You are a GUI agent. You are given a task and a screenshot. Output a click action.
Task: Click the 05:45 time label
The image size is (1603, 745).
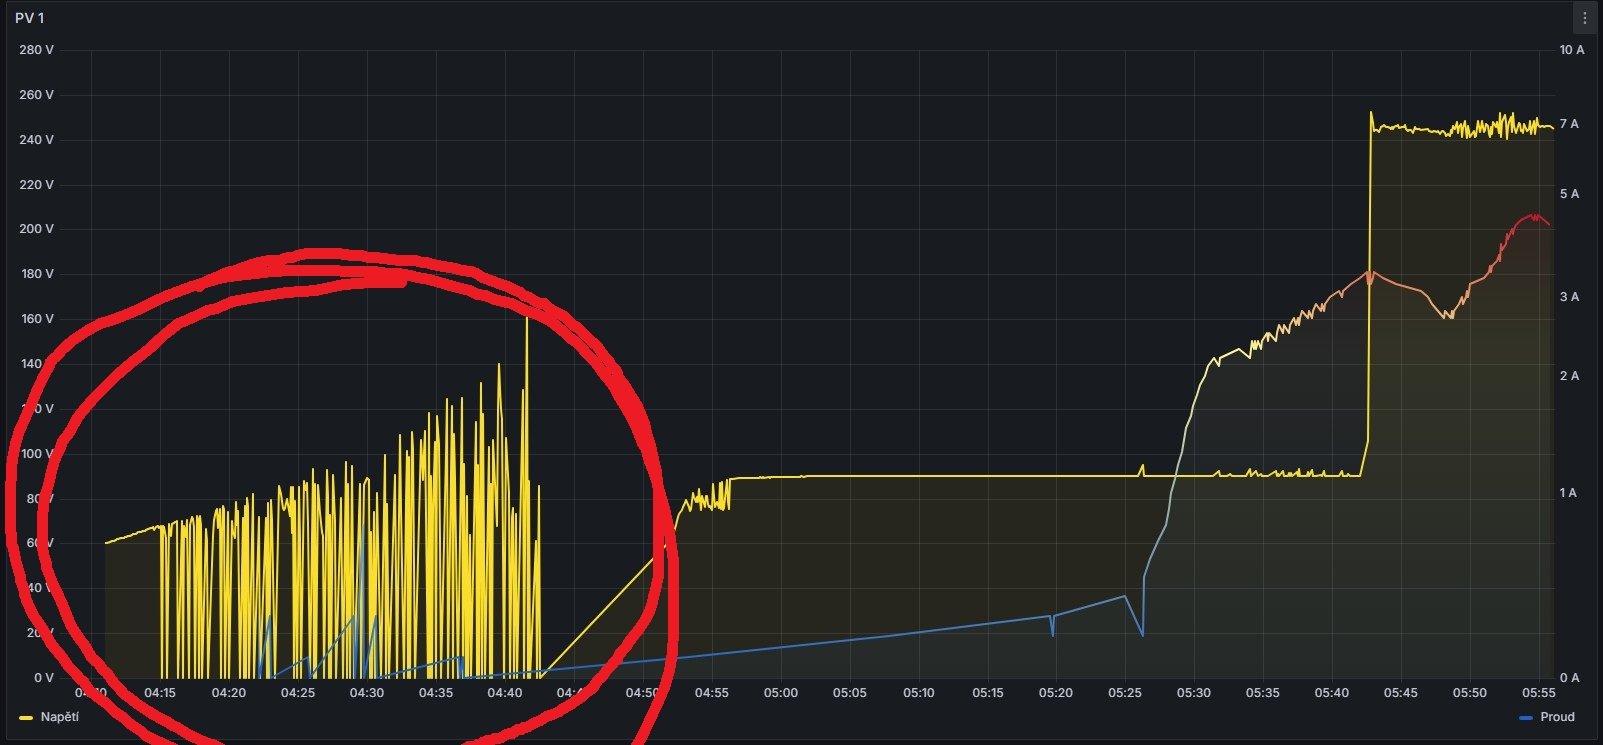[x=1401, y=693]
